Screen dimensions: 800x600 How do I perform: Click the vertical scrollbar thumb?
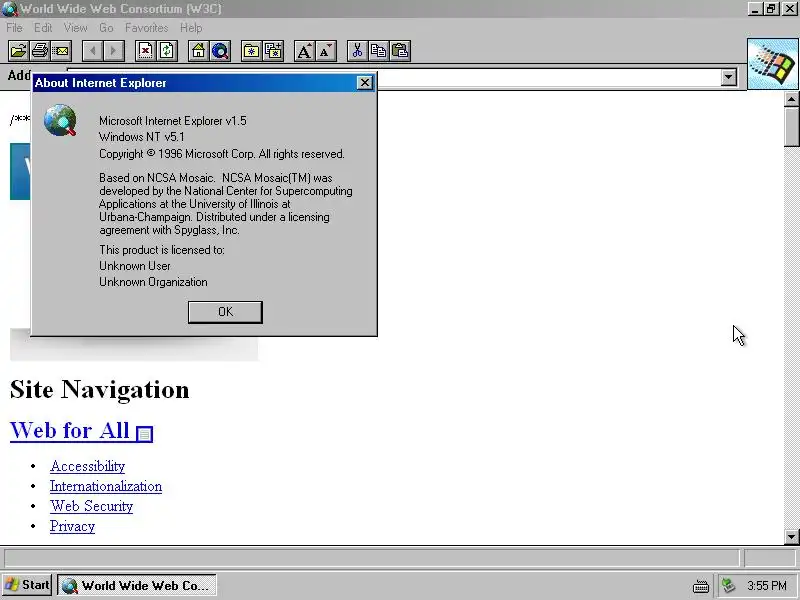click(791, 127)
